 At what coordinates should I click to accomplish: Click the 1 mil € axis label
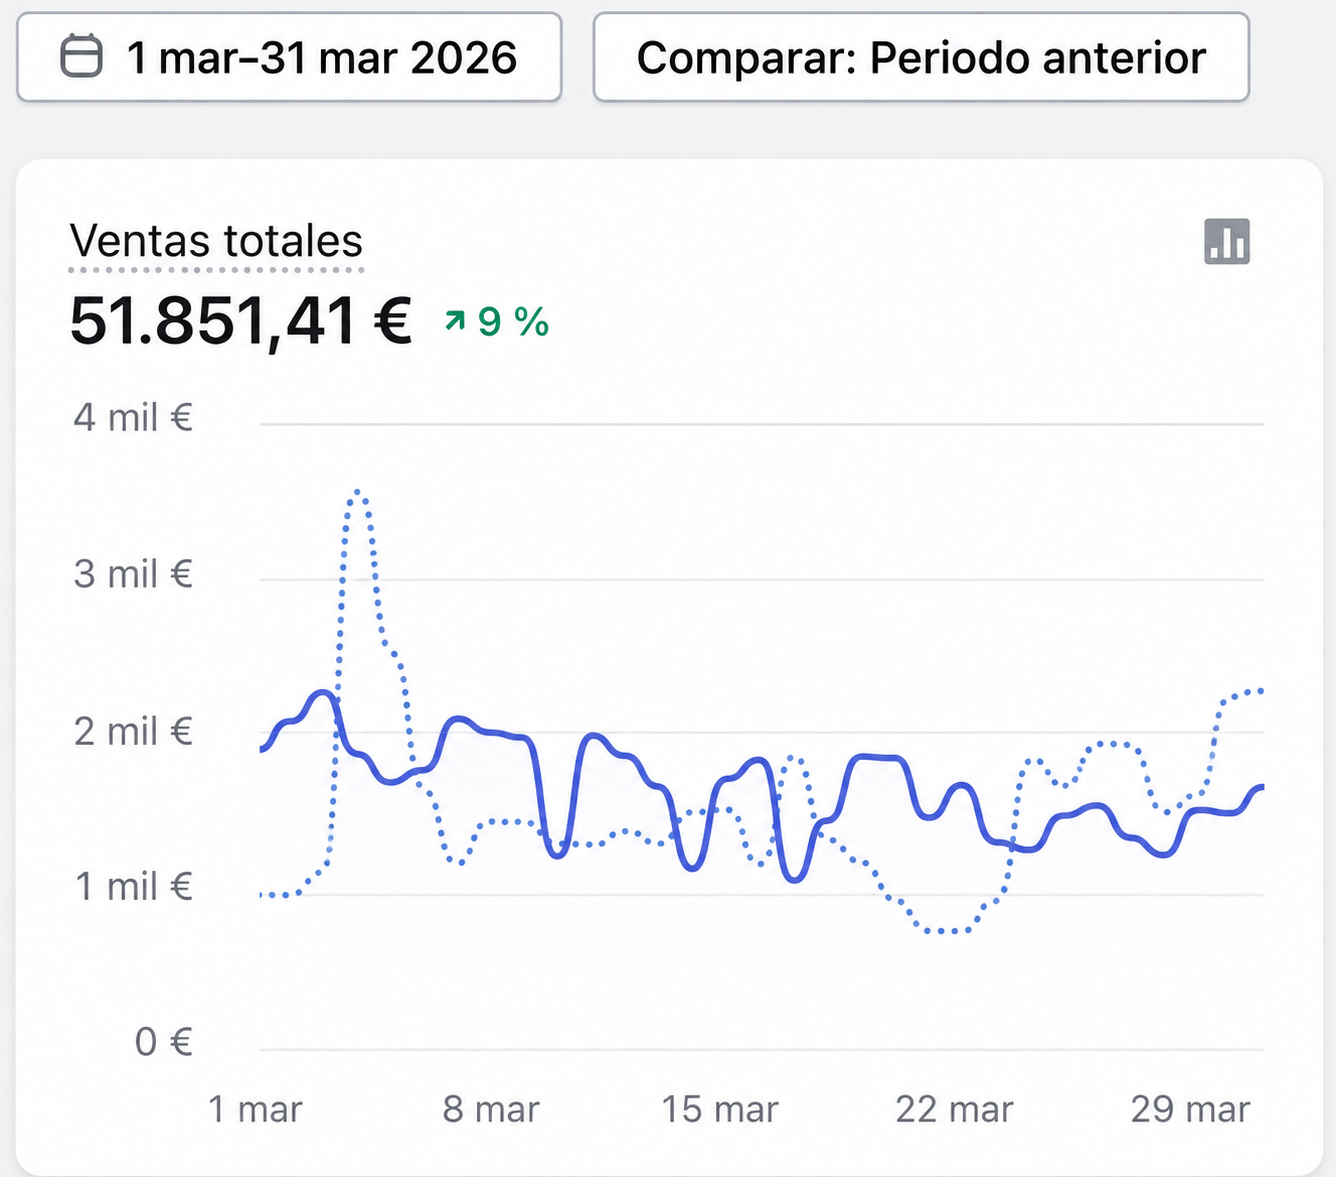[133, 886]
